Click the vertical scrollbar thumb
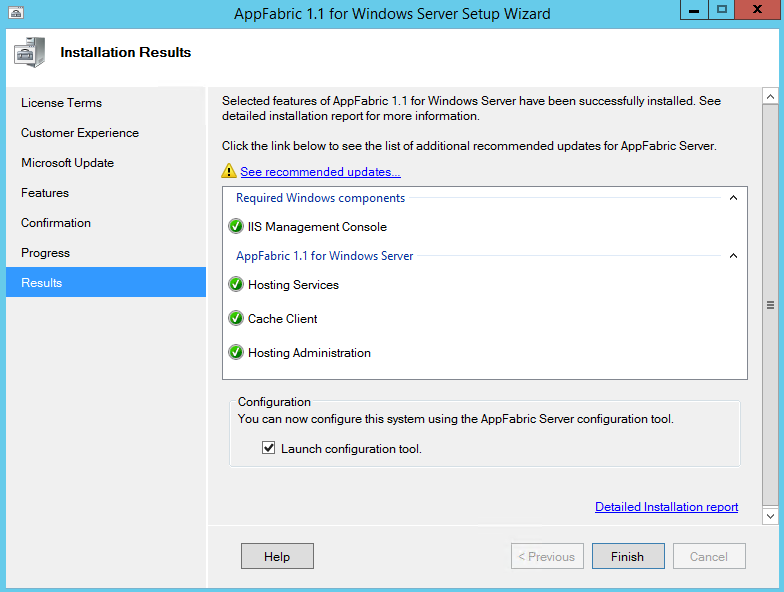Screen dimensions: 784x592 770,306
